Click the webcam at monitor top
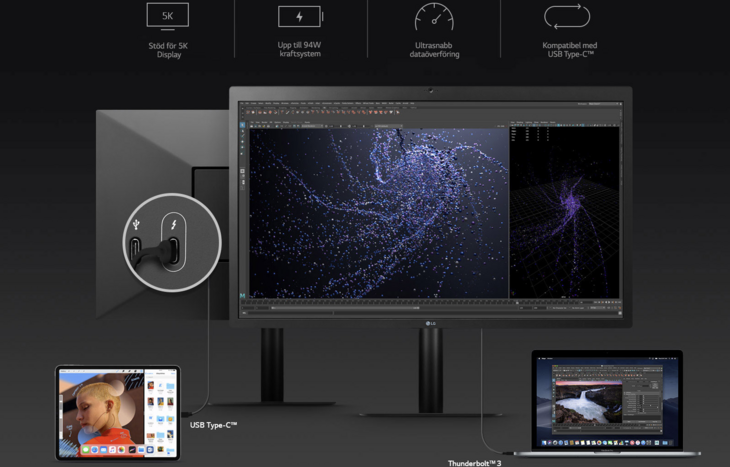 coord(431,92)
